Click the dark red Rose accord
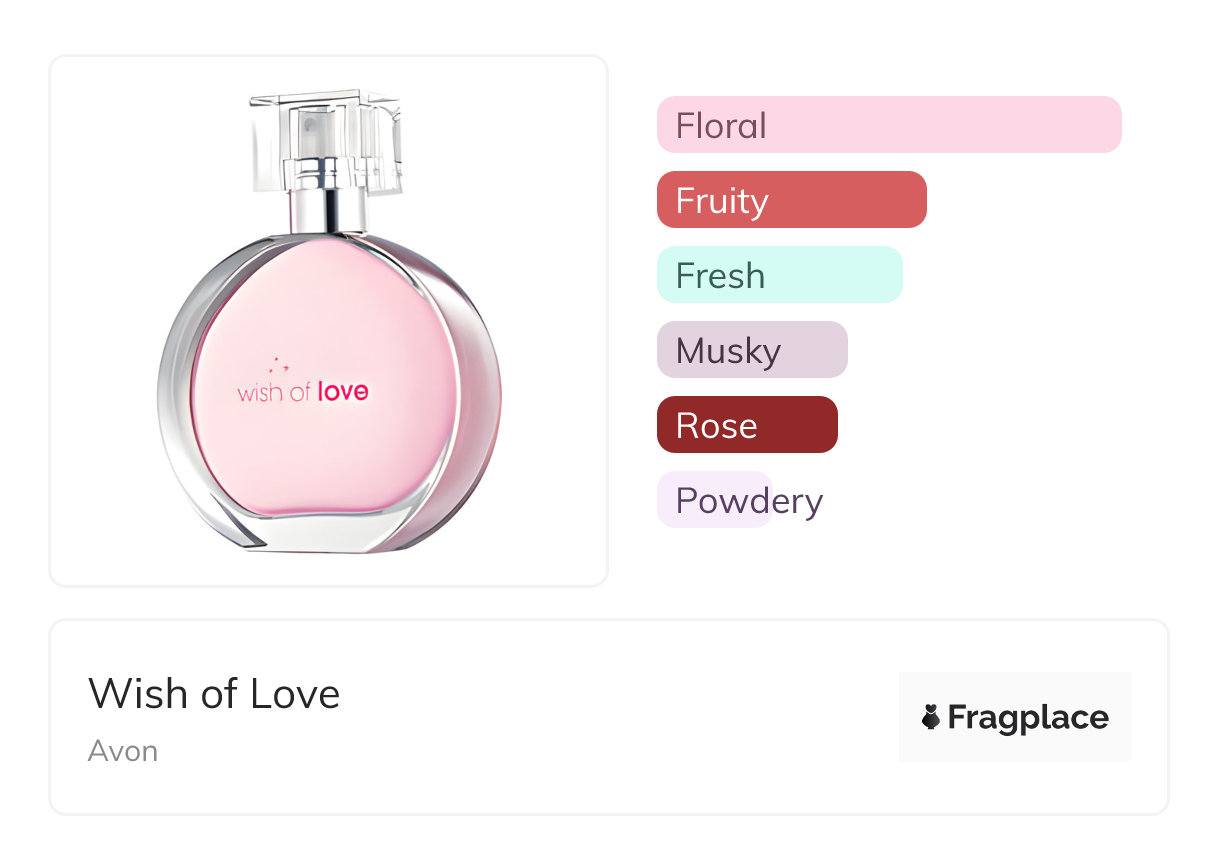 (x=746, y=425)
